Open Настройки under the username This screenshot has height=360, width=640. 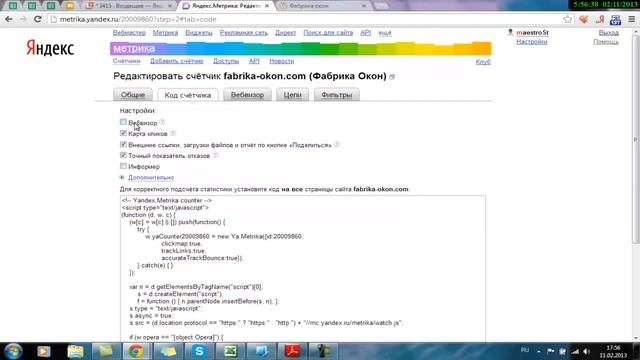(x=532, y=42)
